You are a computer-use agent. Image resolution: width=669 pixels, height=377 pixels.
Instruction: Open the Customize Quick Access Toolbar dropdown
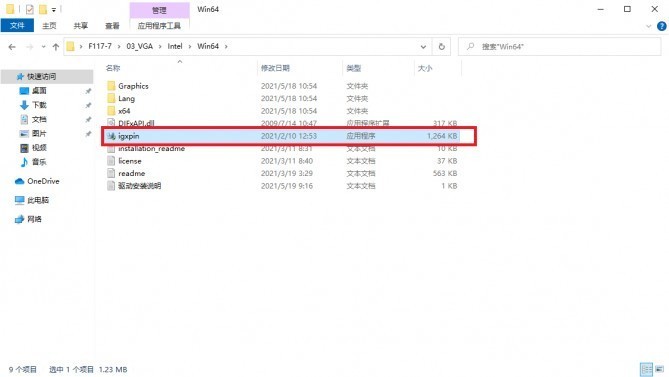coord(54,9)
